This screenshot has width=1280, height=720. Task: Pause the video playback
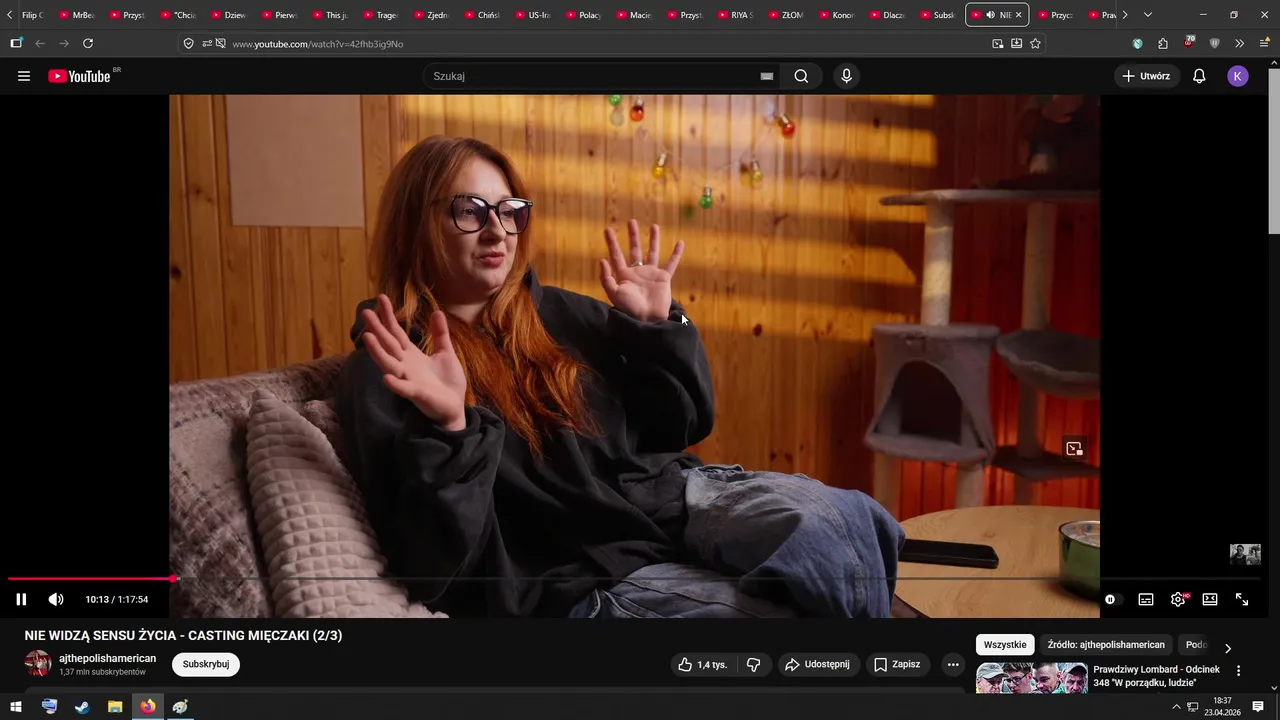click(21, 599)
